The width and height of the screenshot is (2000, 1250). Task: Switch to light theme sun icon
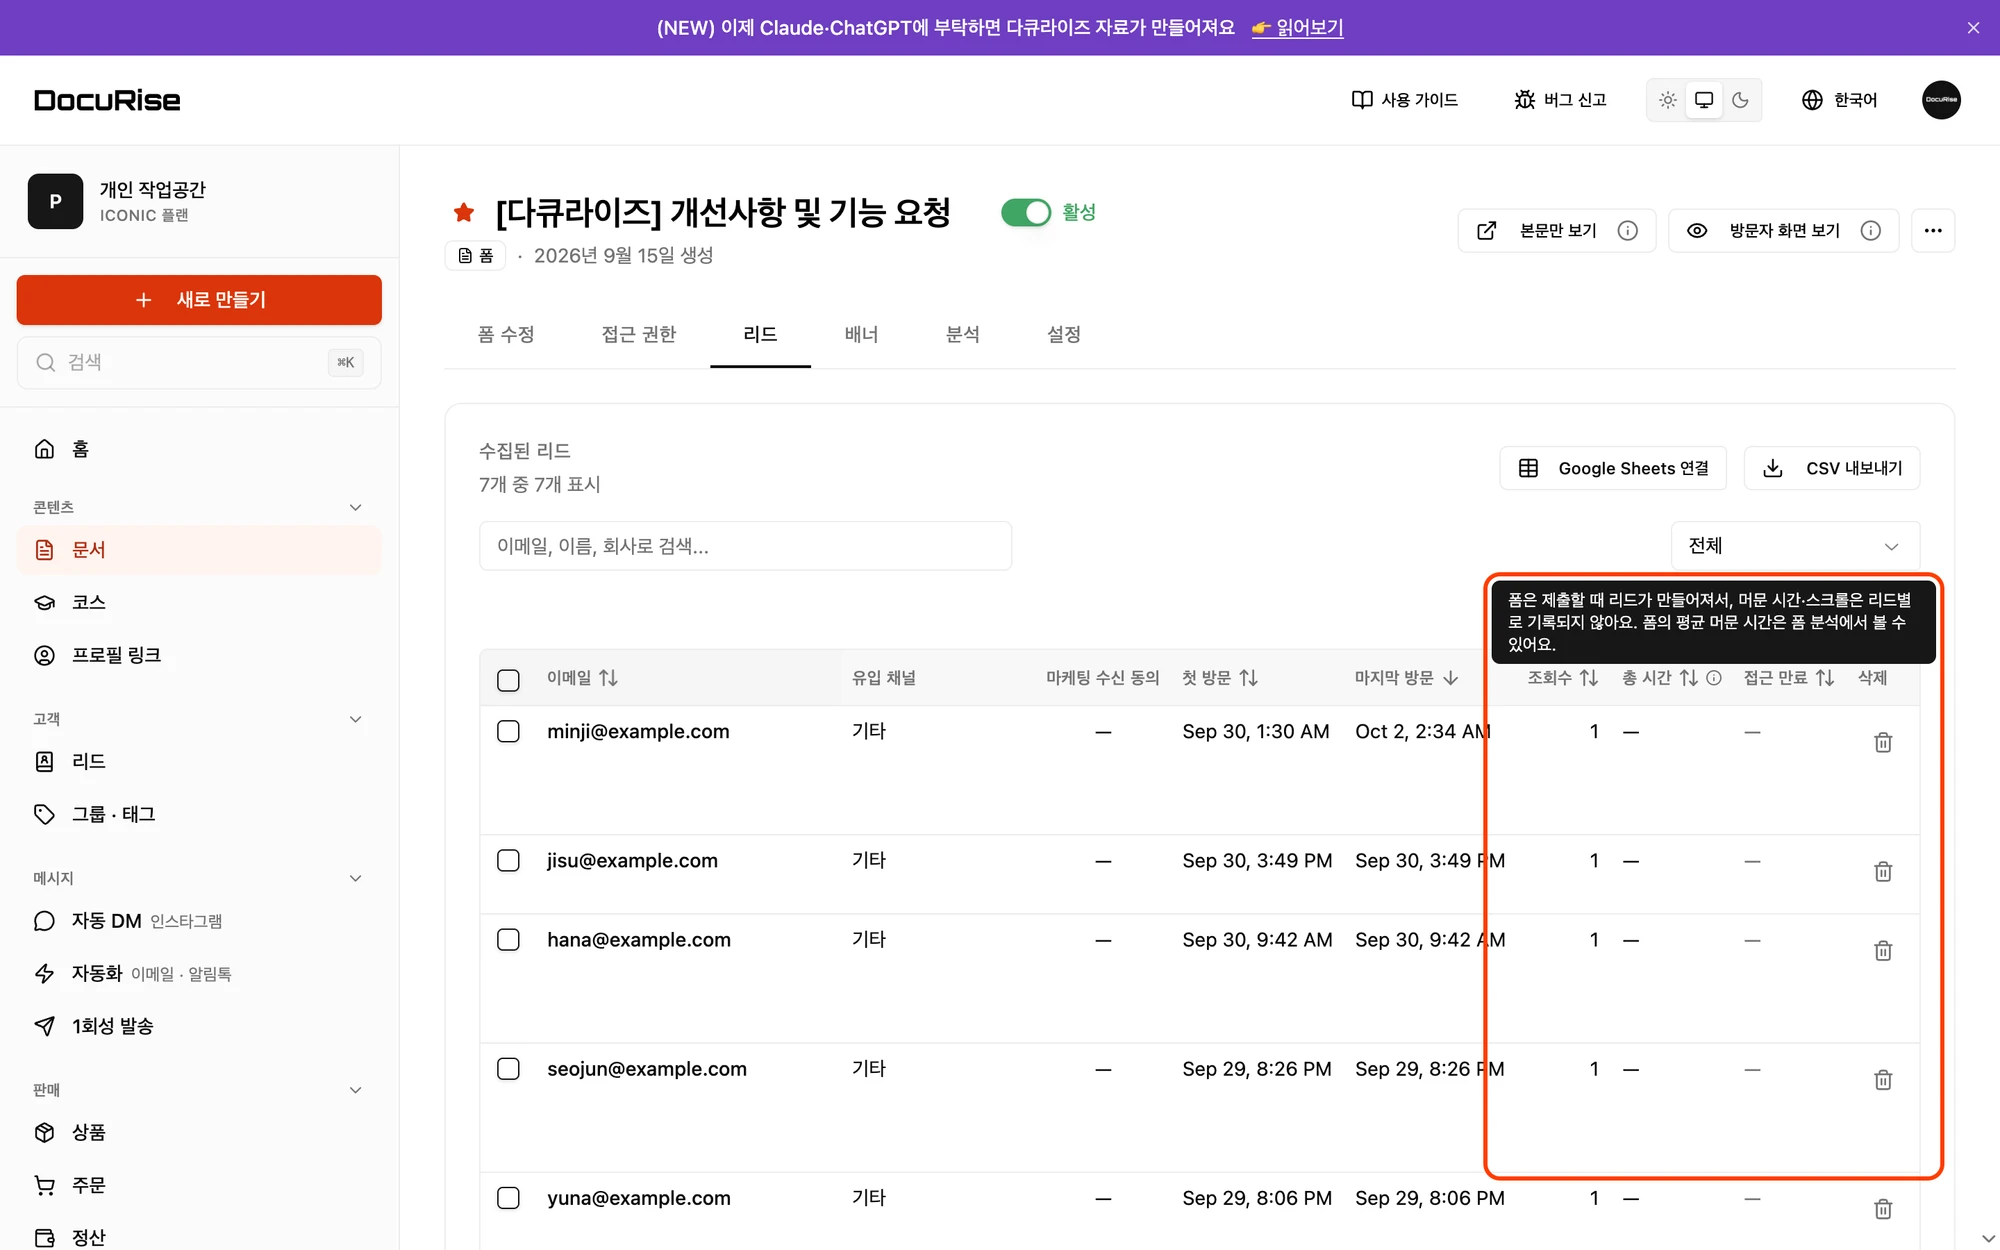1668,100
